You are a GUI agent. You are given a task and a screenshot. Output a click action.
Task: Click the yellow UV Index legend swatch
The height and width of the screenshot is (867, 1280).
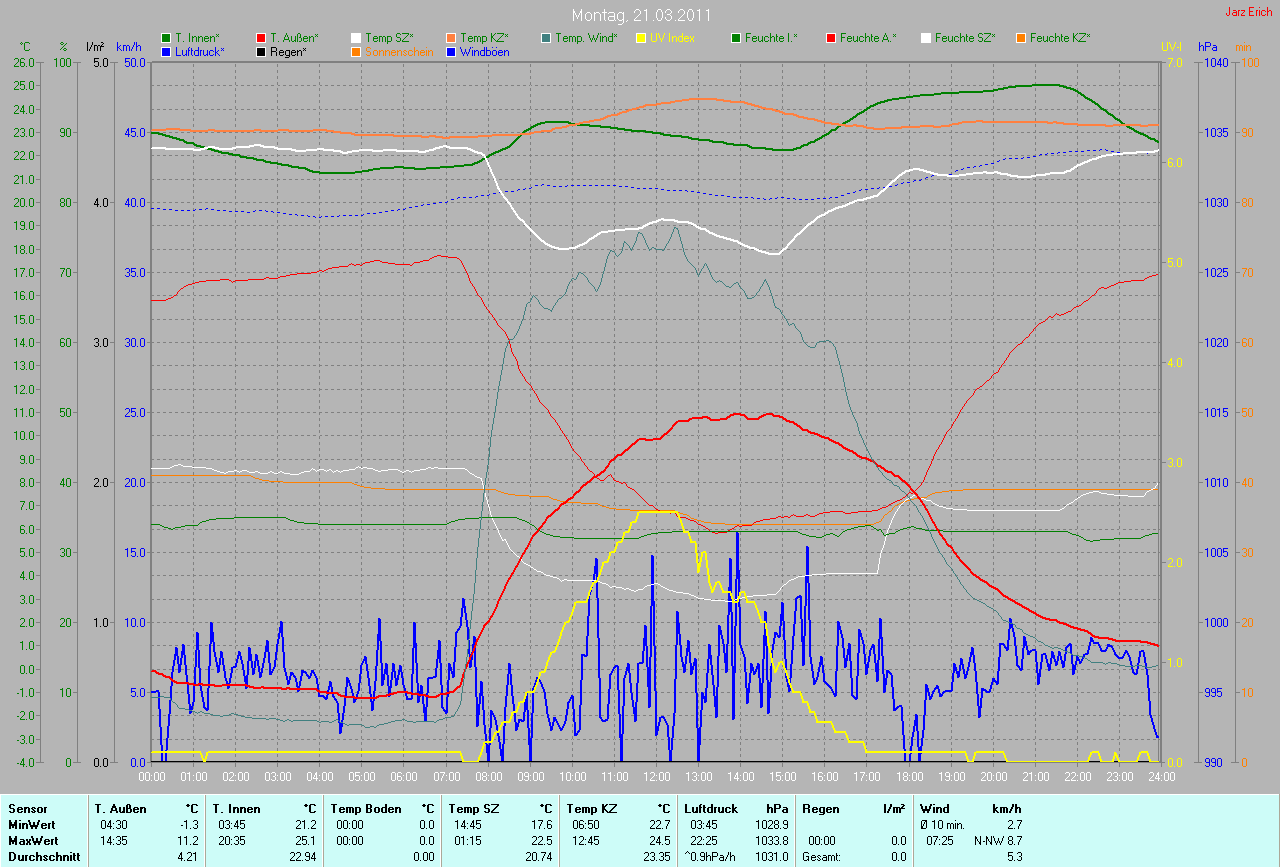(x=641, y=38)
